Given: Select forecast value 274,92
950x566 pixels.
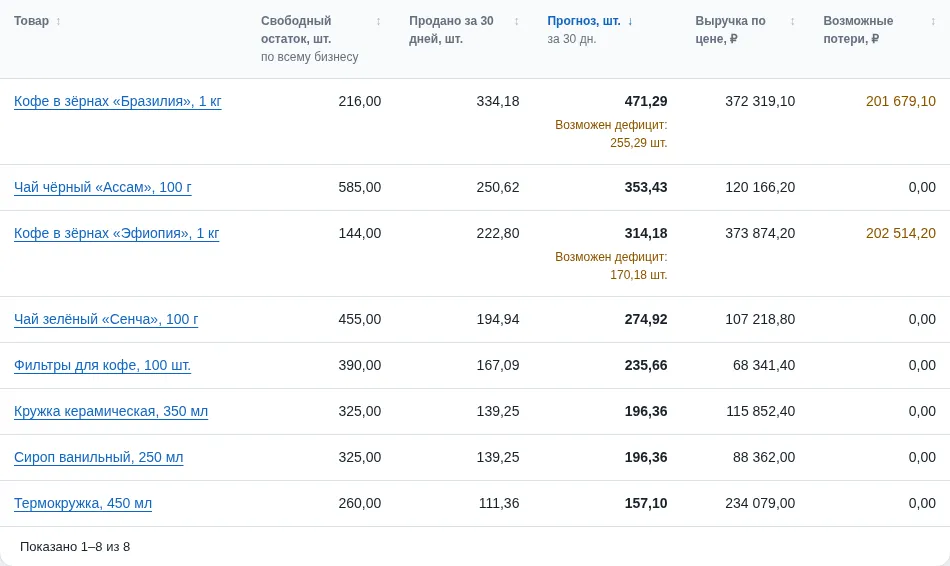Looking at the screenshot, I should 646,319.
